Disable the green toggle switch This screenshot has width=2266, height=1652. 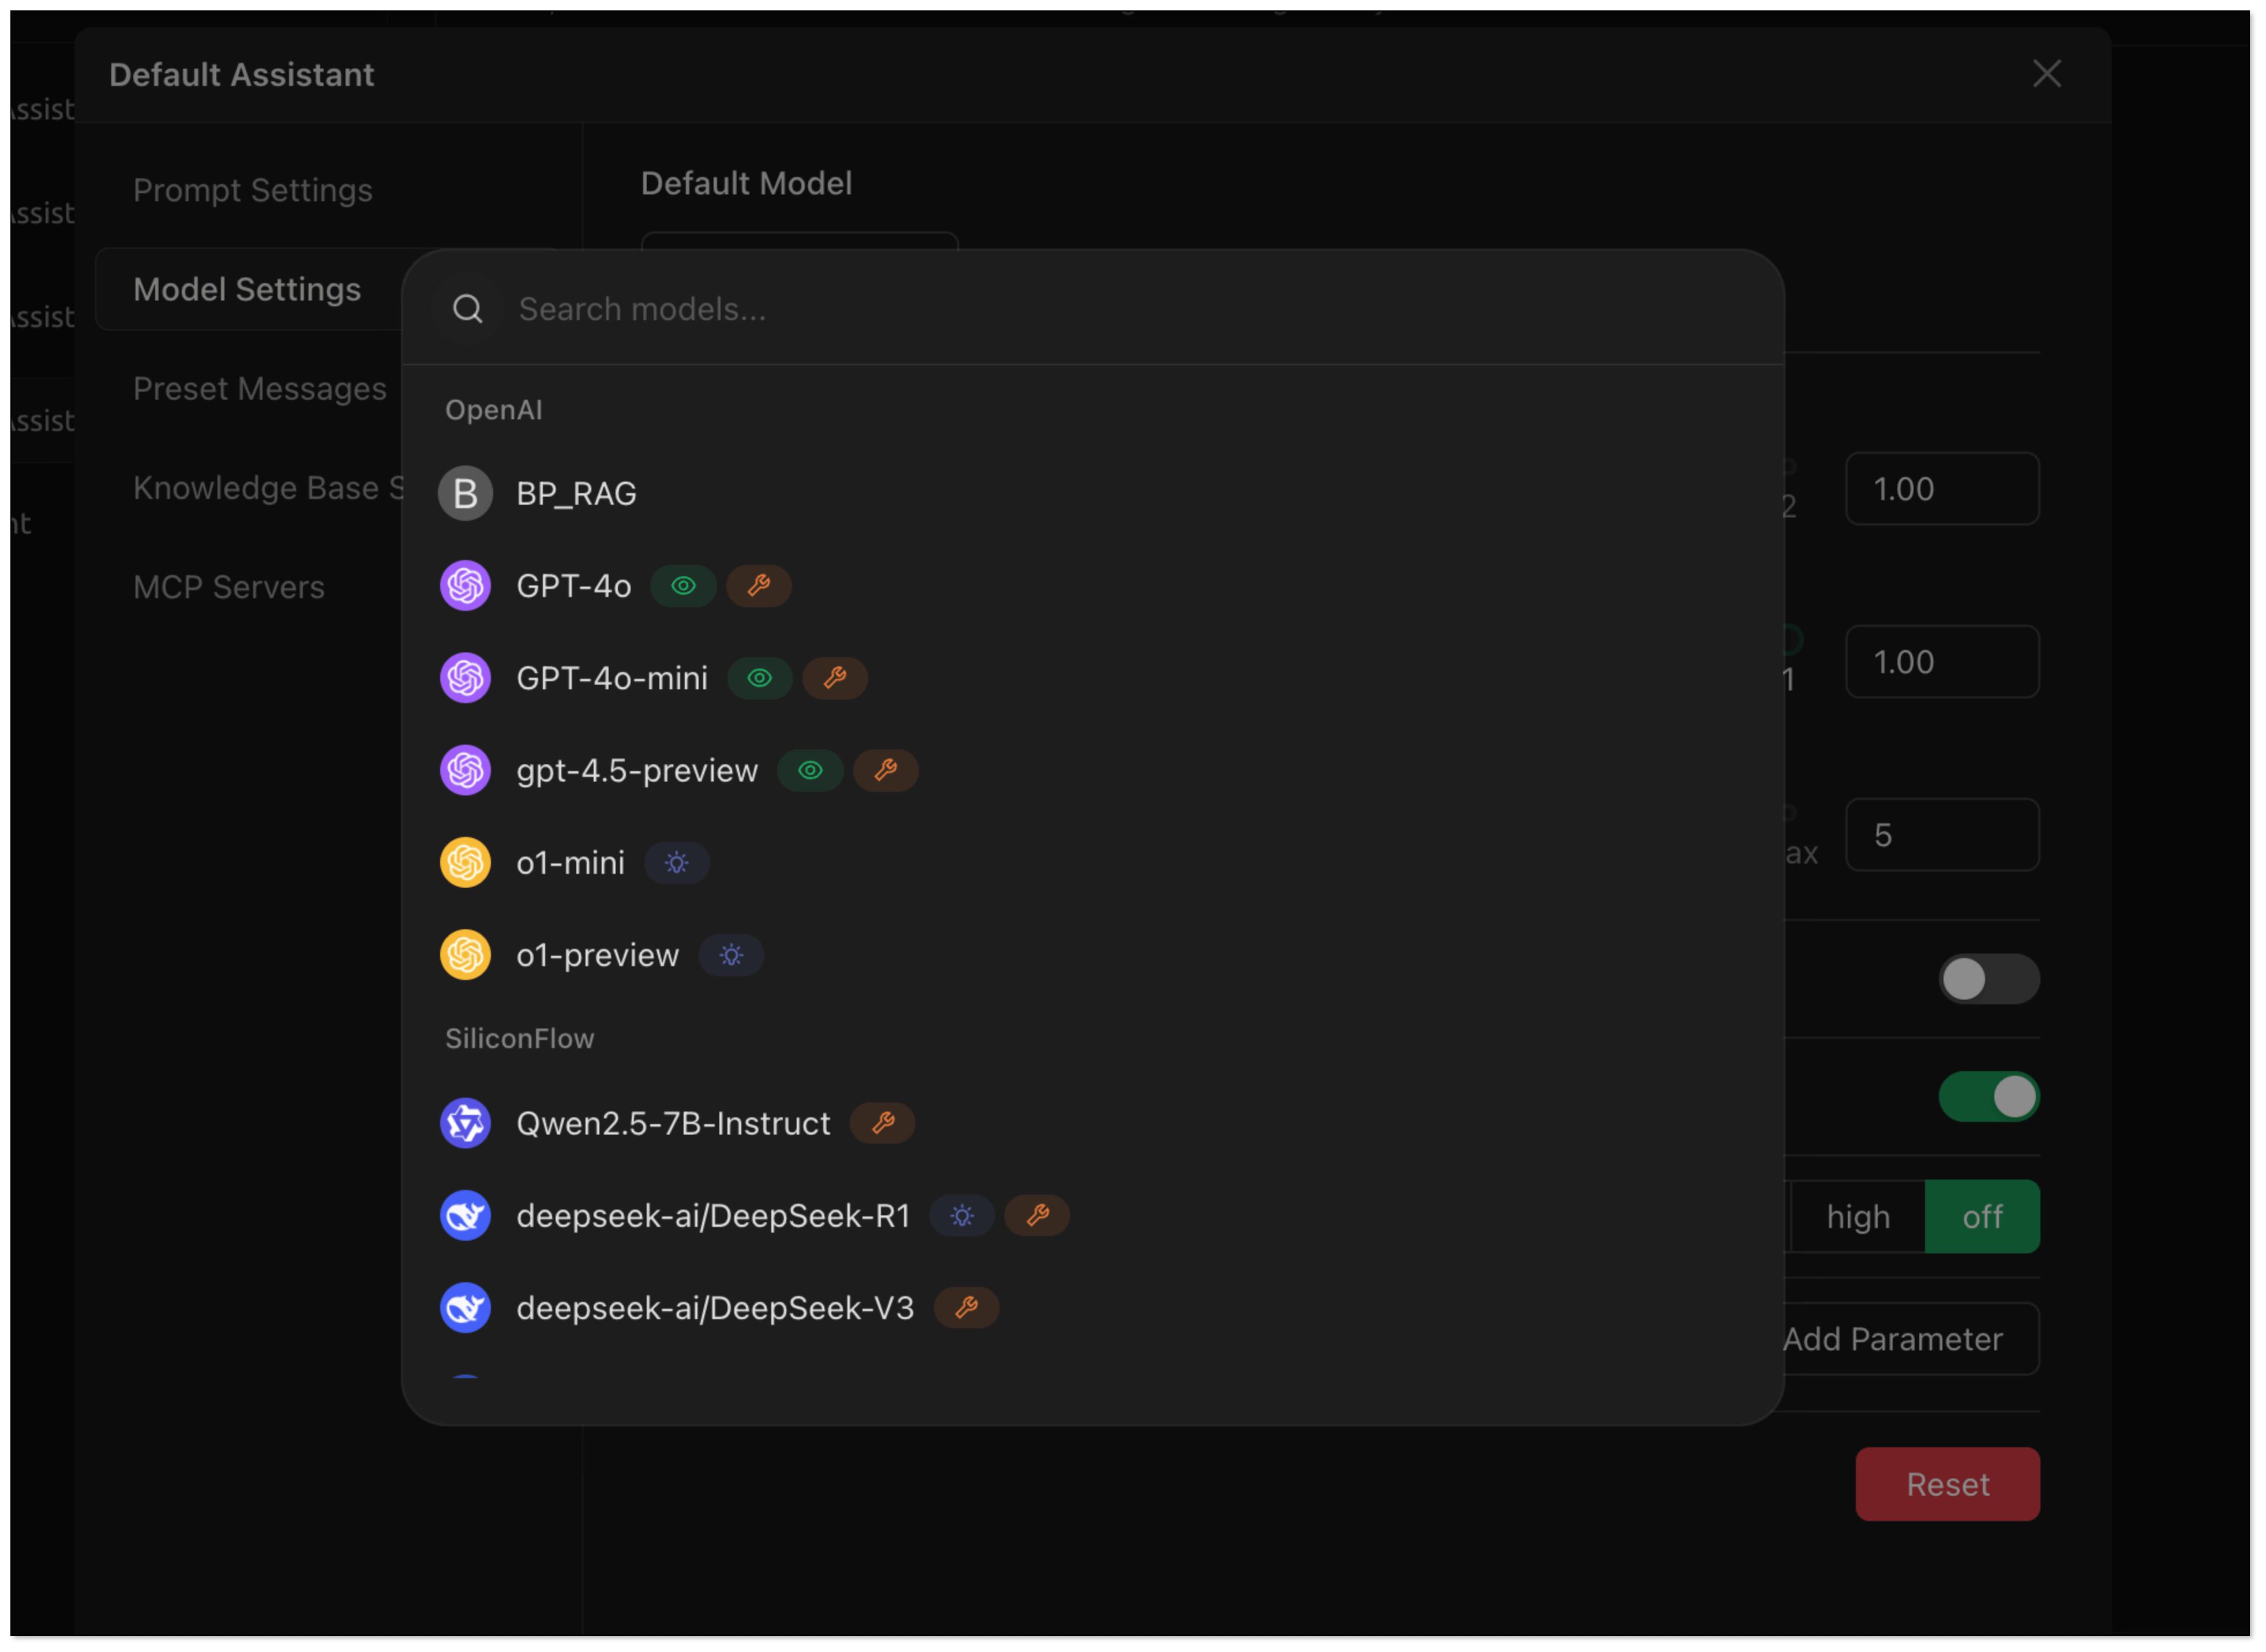coord(1988,1097)
